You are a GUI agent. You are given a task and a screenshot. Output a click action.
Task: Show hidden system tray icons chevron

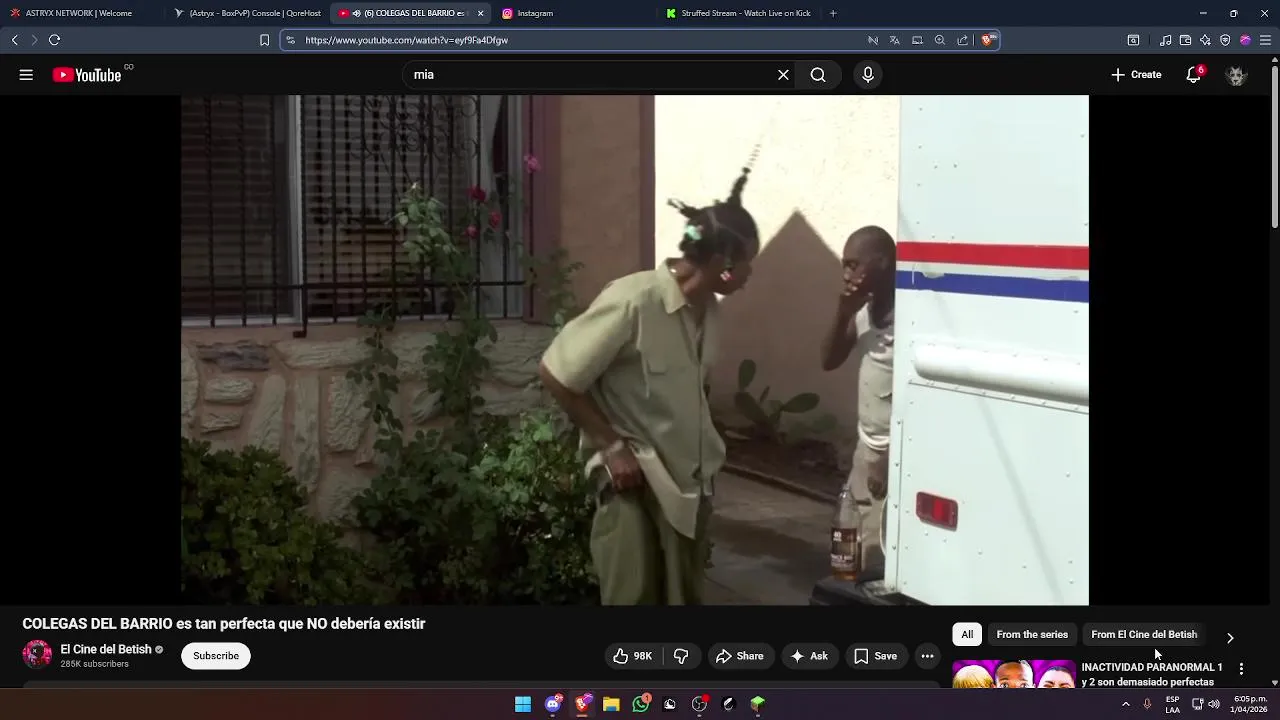click(x=1126, y=704)
